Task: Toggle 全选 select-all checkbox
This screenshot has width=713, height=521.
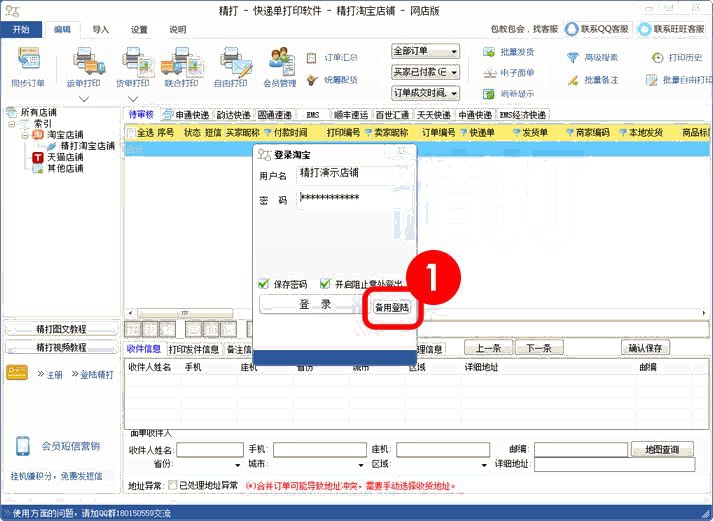Action: pyautogui.click(x=131, y=133)
